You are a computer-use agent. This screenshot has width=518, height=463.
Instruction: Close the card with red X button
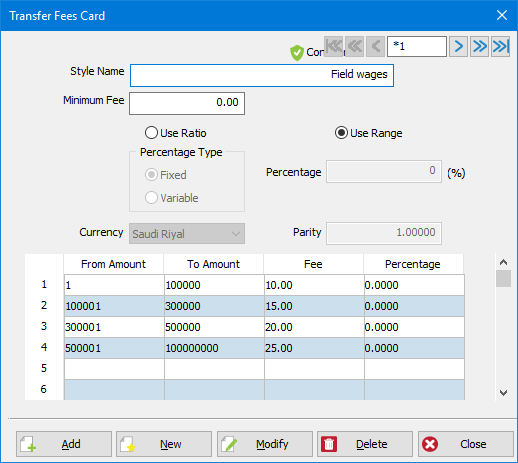click(466, 444)
